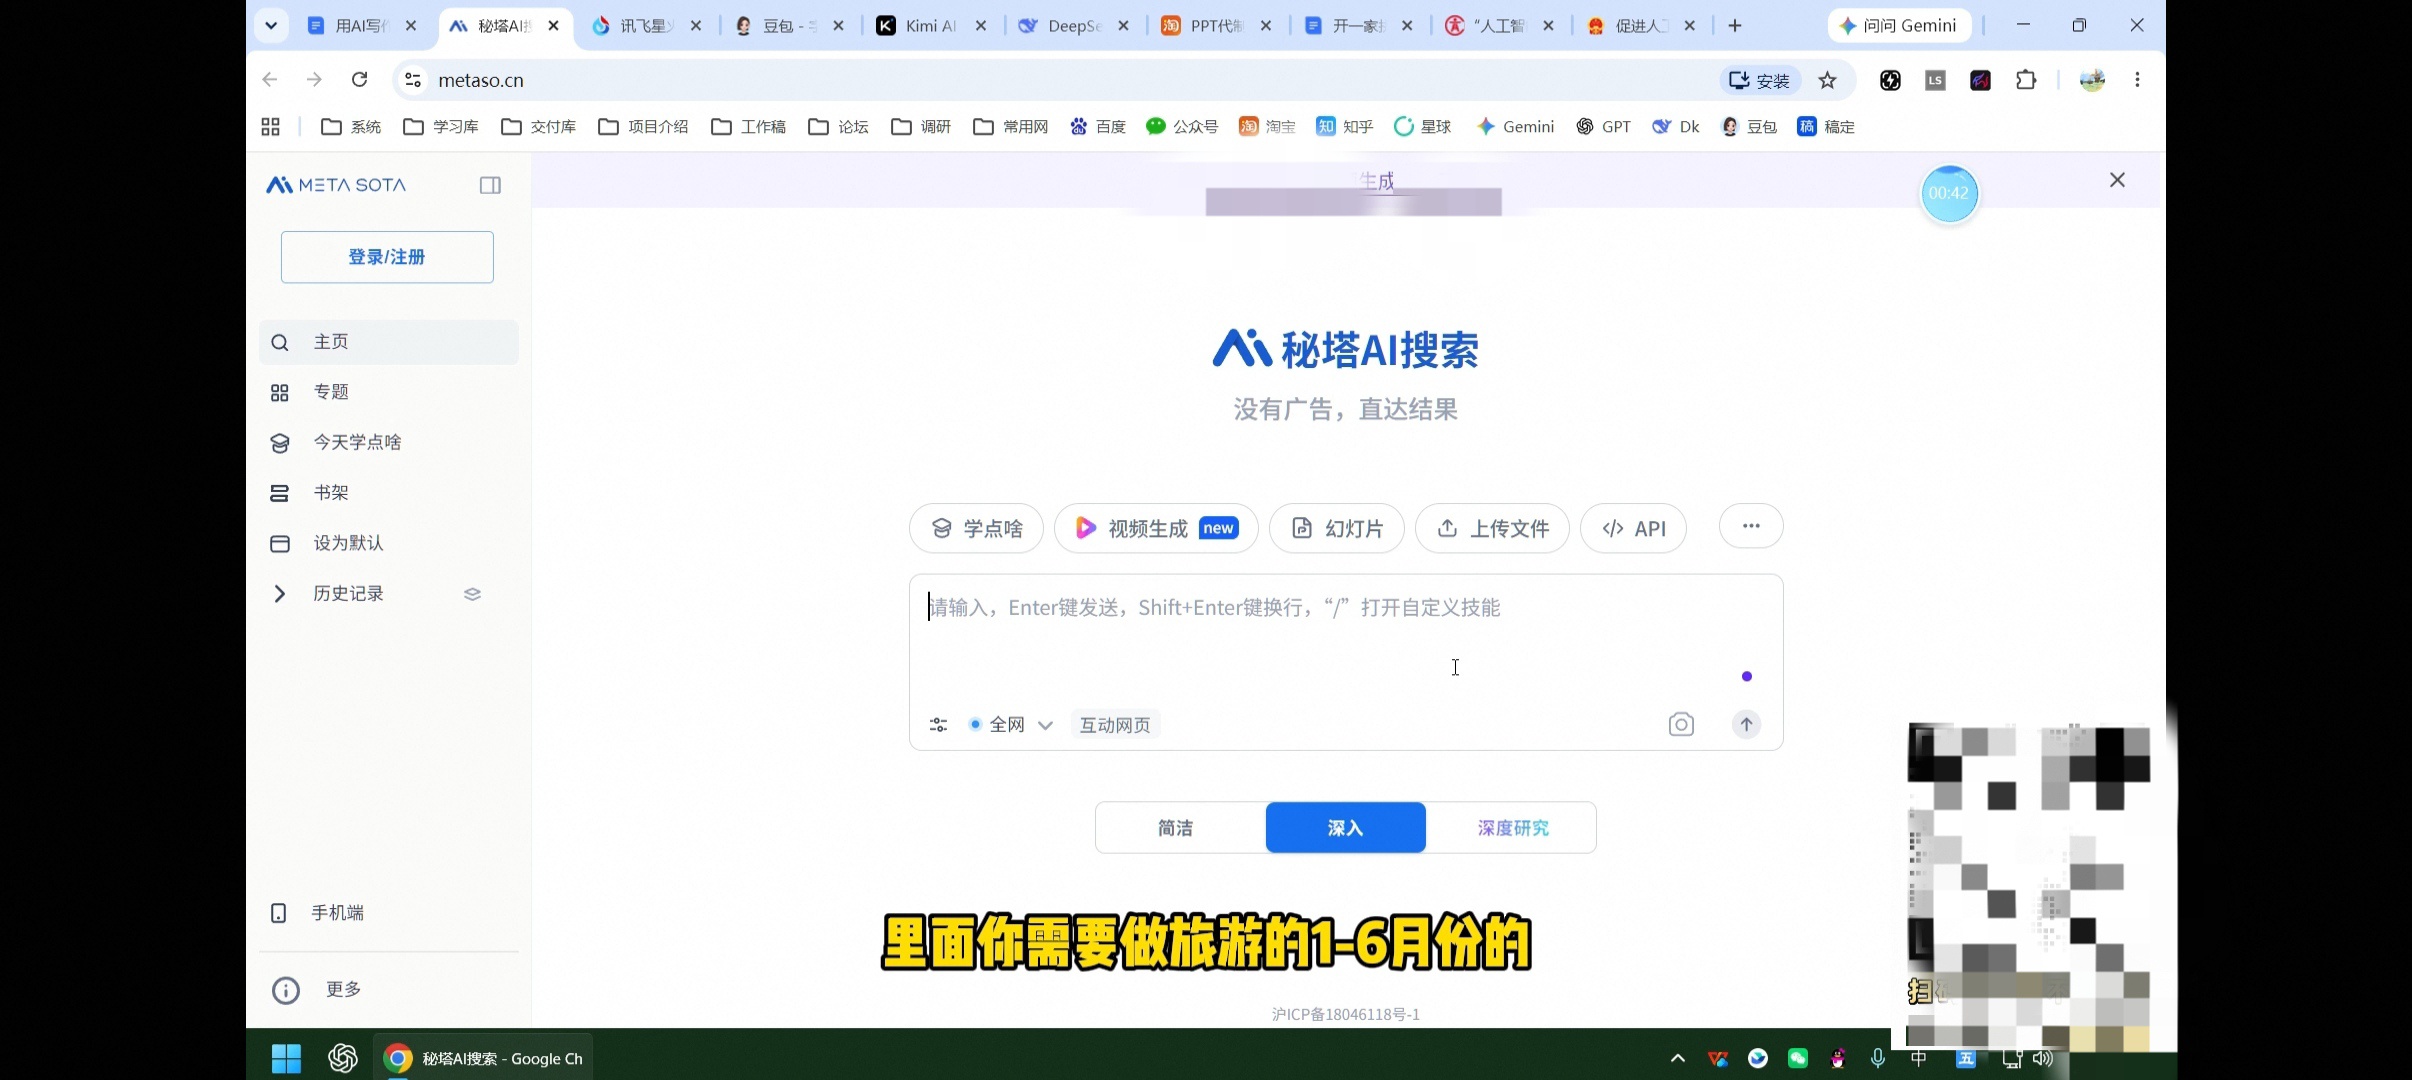Open the Extensions puzzle icon

[x=2026, y=80]
